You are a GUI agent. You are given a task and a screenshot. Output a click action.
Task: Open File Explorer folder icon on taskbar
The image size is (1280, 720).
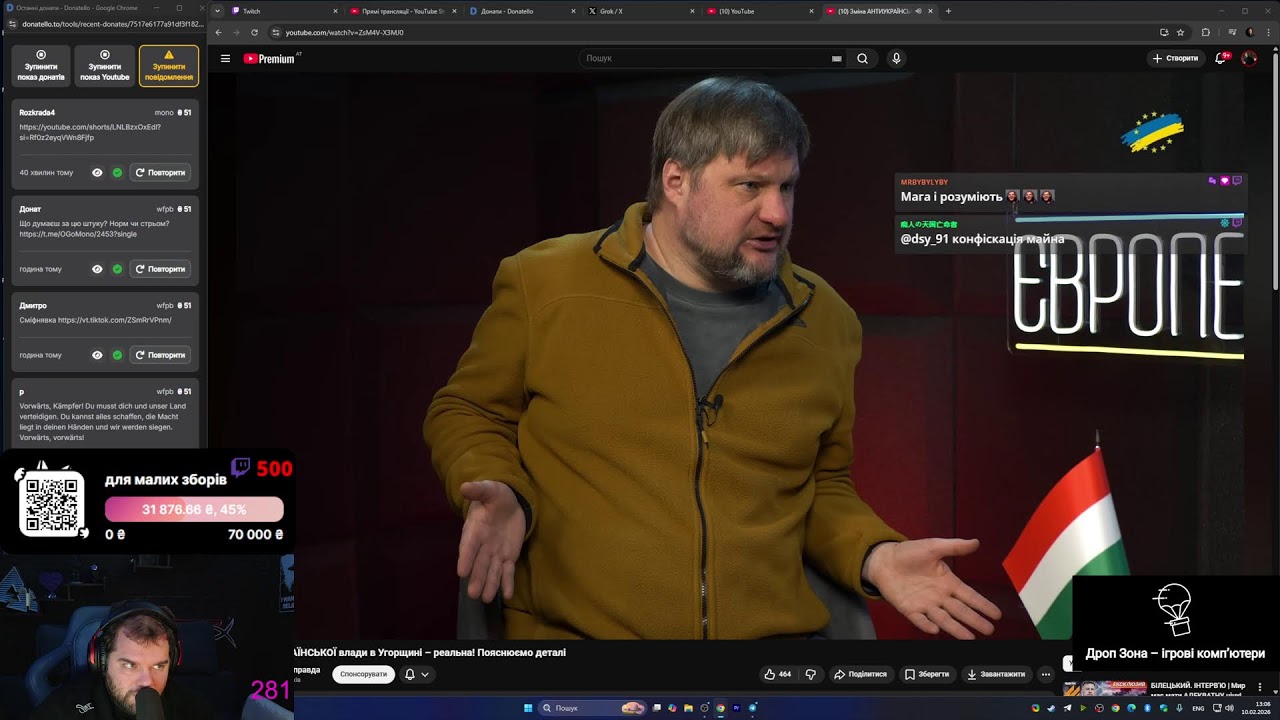(688, 708)
